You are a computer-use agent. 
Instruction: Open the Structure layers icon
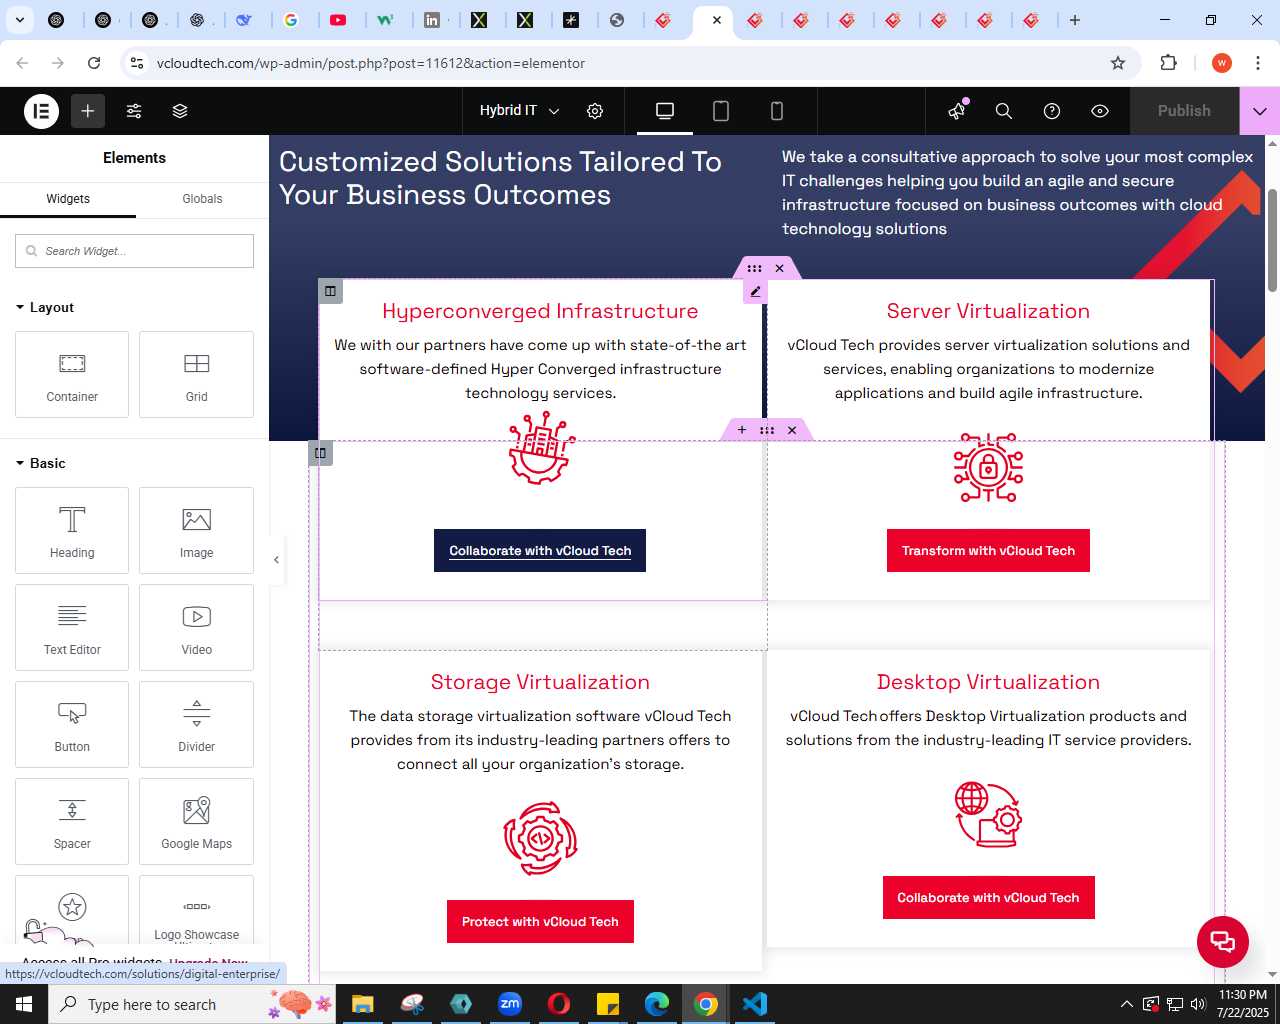tap(180, 111)
